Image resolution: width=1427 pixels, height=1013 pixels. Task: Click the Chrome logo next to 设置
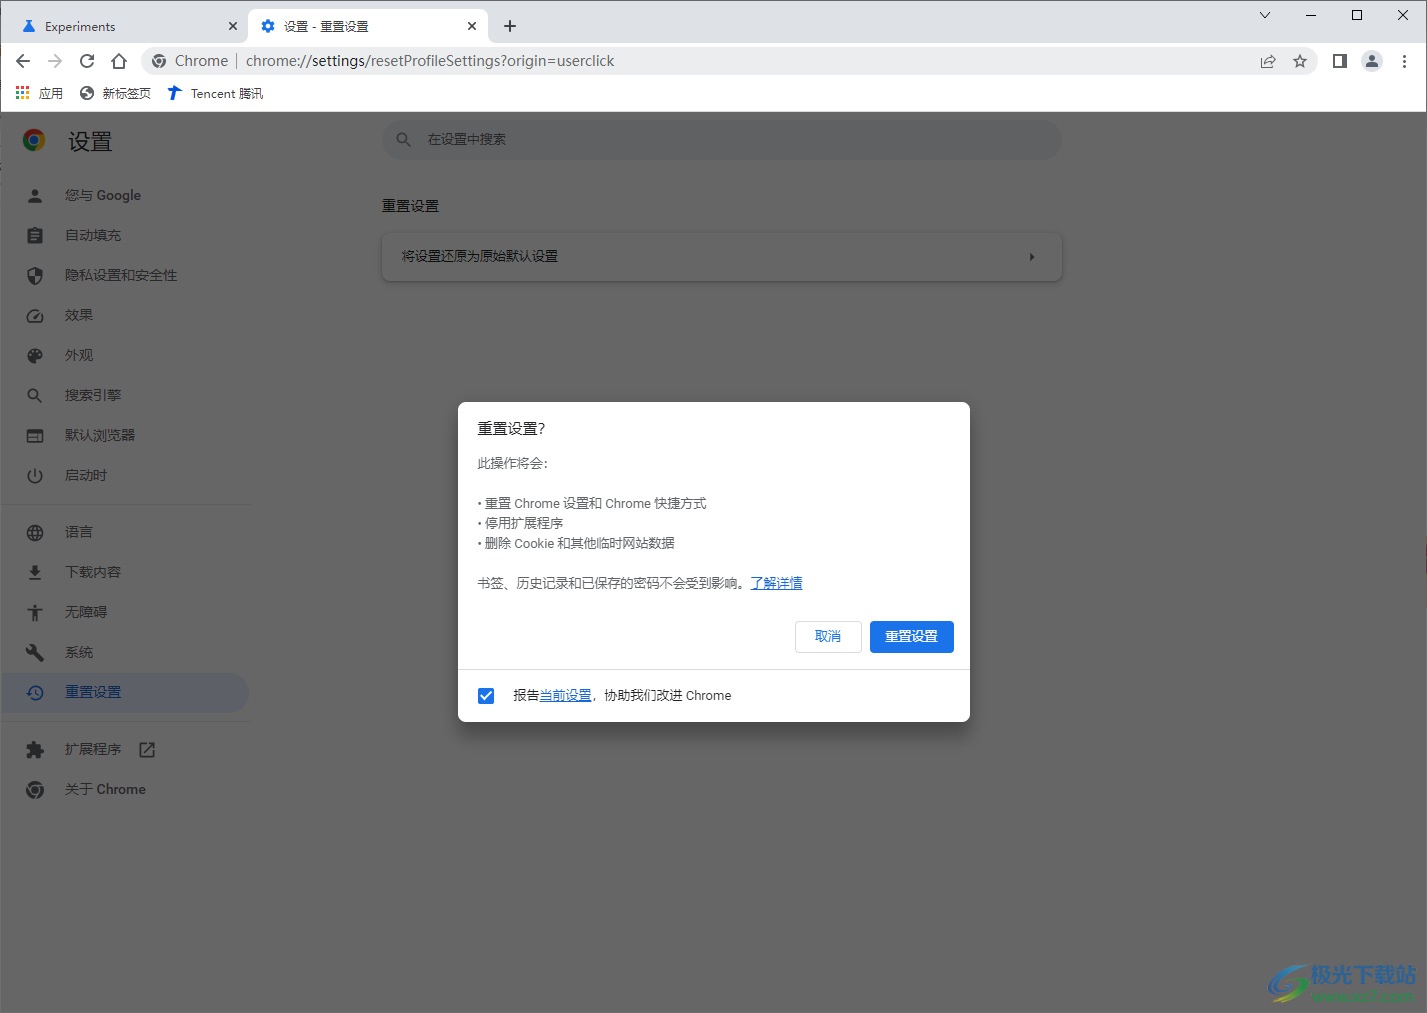pyautogui.click(x=34, y=140)
